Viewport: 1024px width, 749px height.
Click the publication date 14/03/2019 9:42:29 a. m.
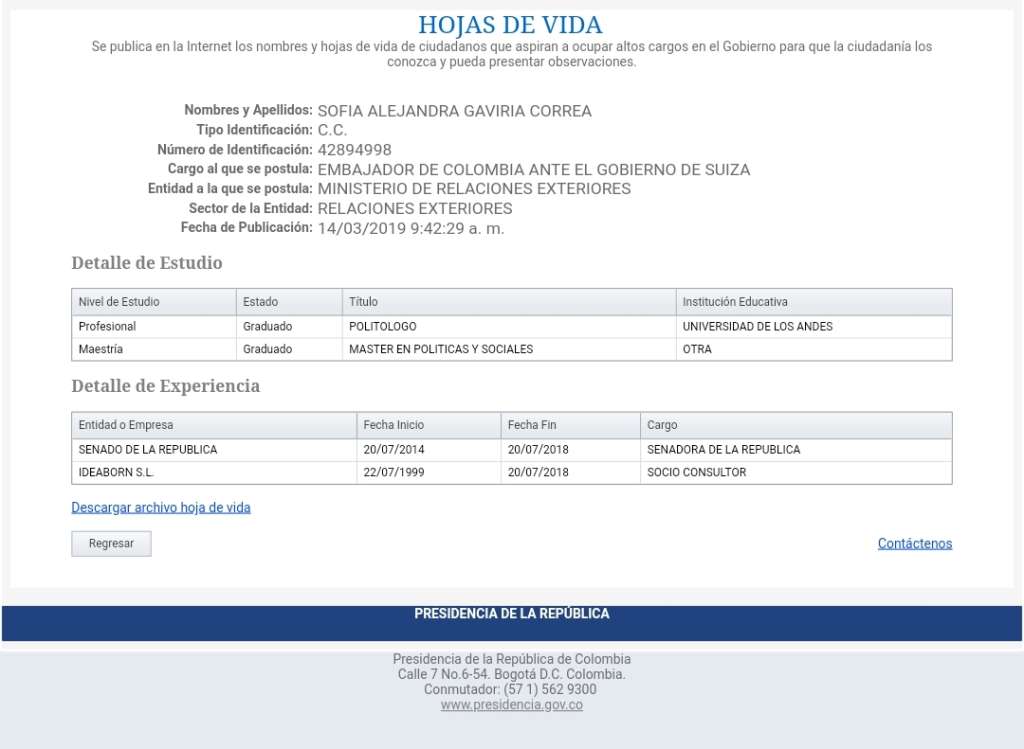411,229
